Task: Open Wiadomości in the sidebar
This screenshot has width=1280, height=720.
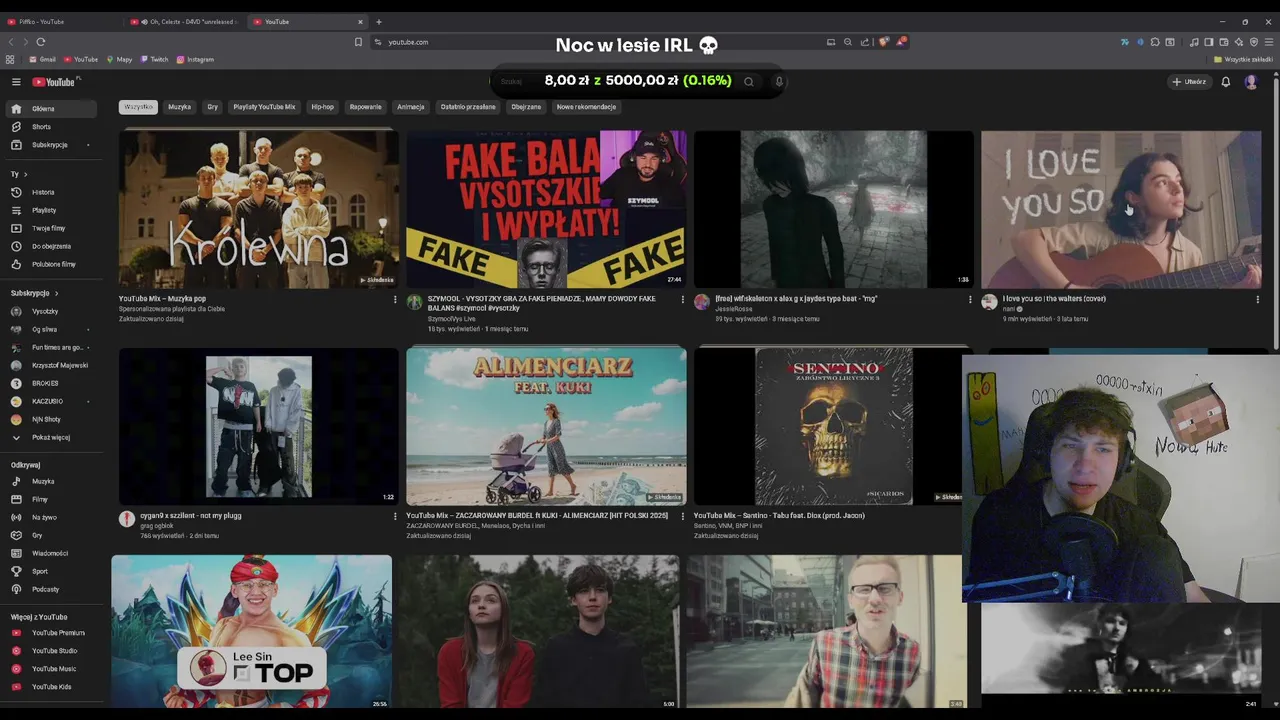Action: [x=50, y=553]
